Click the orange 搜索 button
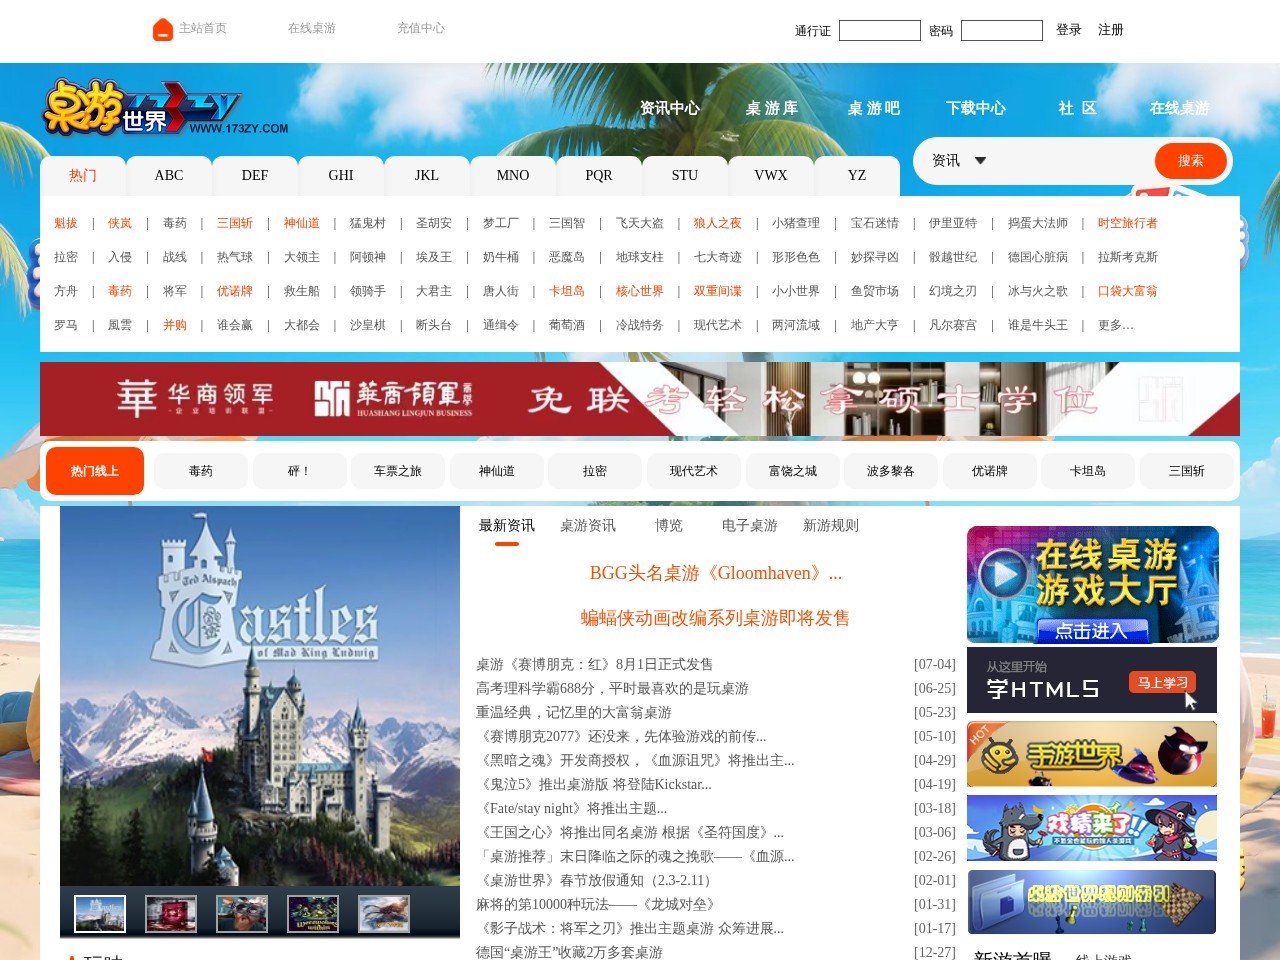This screenshot has width=1280, height=960. click(1190, 161)
